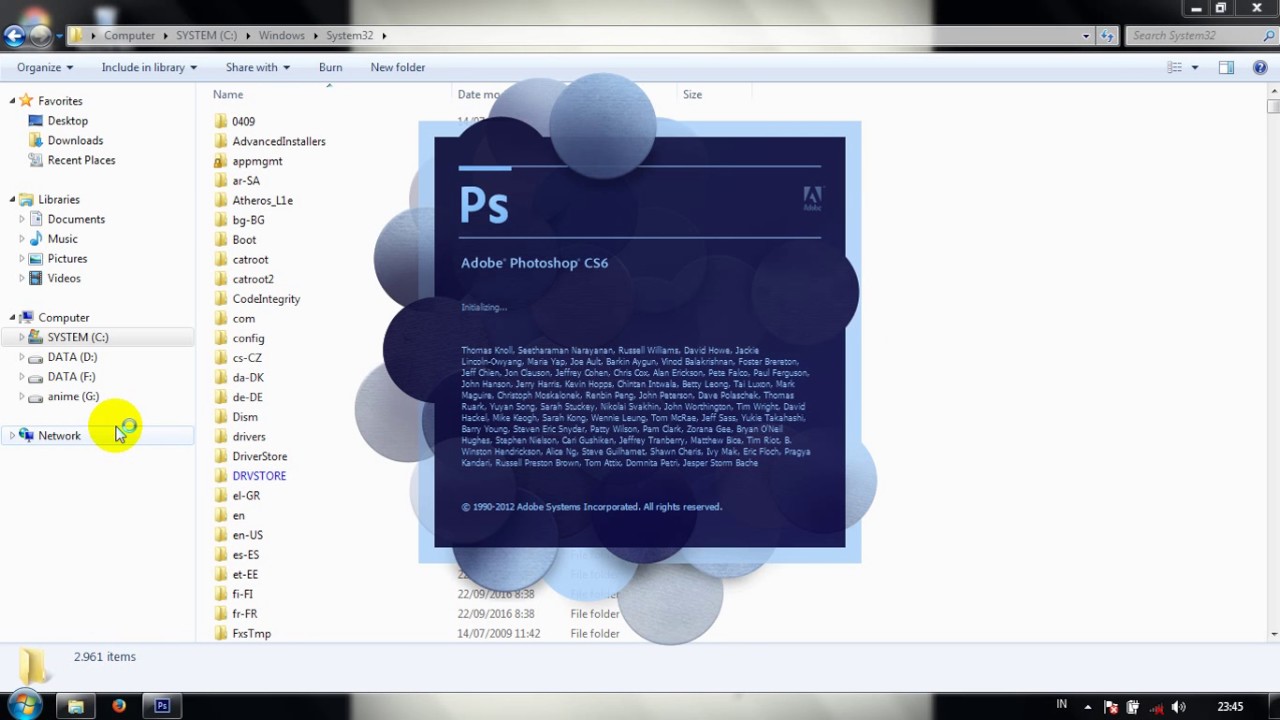Select Network in navigation pane
Screen dimensions: 1280x720
click(59, 435)
